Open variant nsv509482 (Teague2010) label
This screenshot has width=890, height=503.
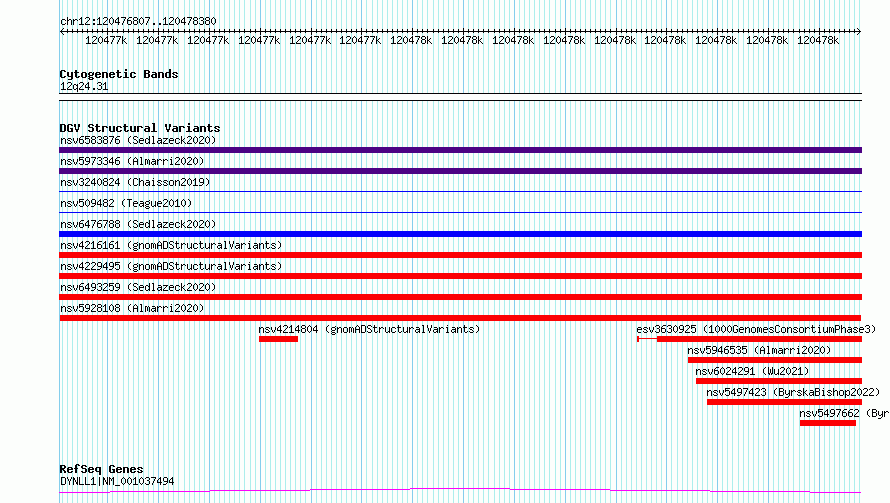[126, 203]
